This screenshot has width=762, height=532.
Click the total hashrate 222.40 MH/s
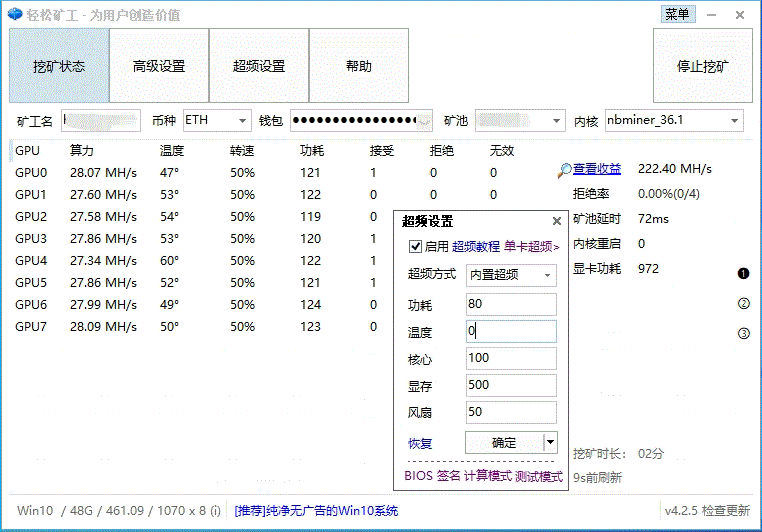coord(675,169)
